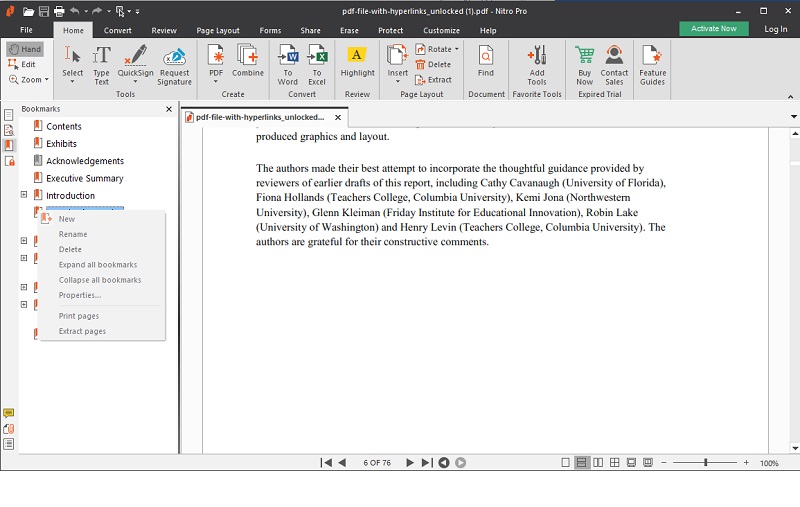The height and width of the screenshot is (507, 800).
Task: Go to last page
Action: (427, 463)
